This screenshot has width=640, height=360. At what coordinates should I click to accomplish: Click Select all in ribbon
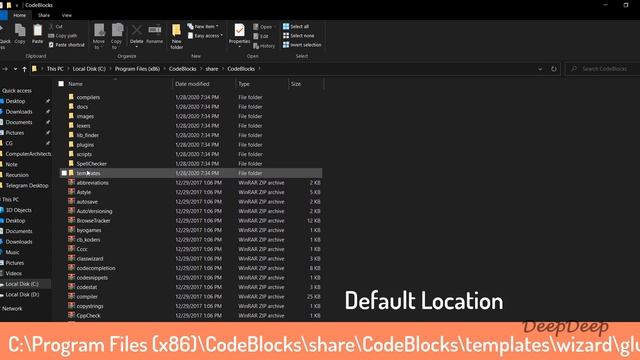click(296, 27)
